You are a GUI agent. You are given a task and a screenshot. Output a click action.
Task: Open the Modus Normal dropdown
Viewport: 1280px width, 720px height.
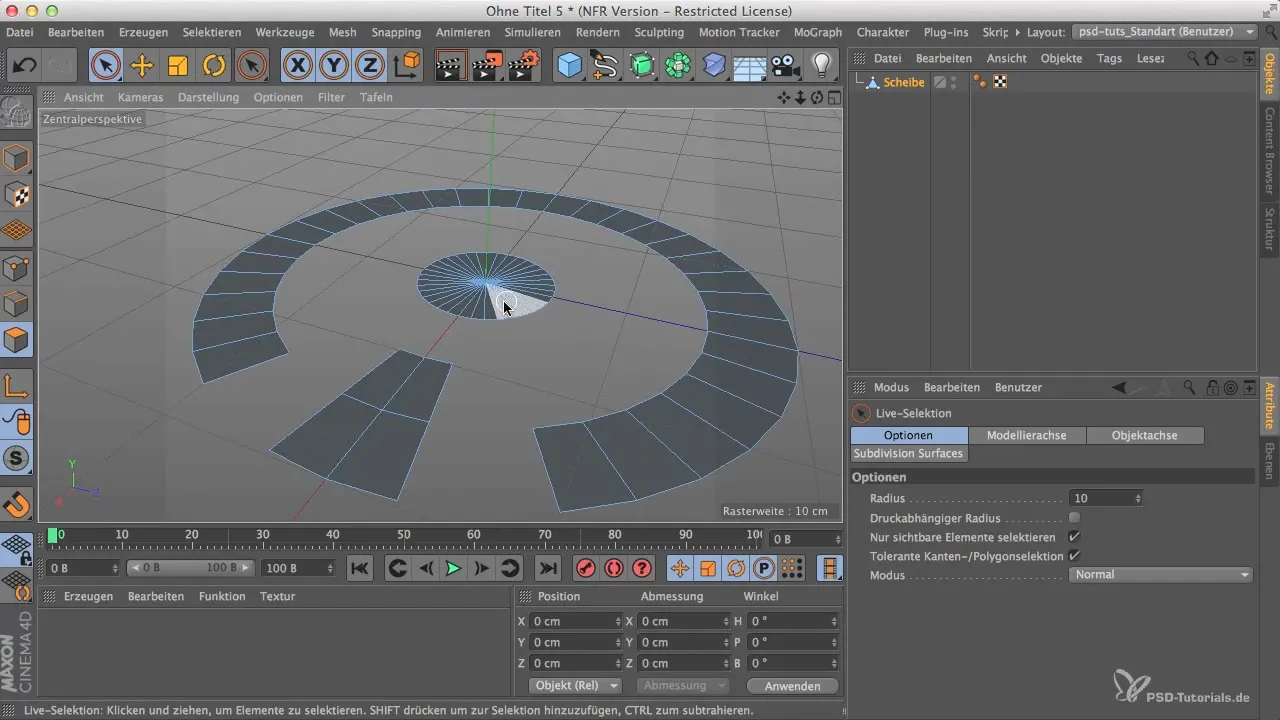click(1161, 575)
